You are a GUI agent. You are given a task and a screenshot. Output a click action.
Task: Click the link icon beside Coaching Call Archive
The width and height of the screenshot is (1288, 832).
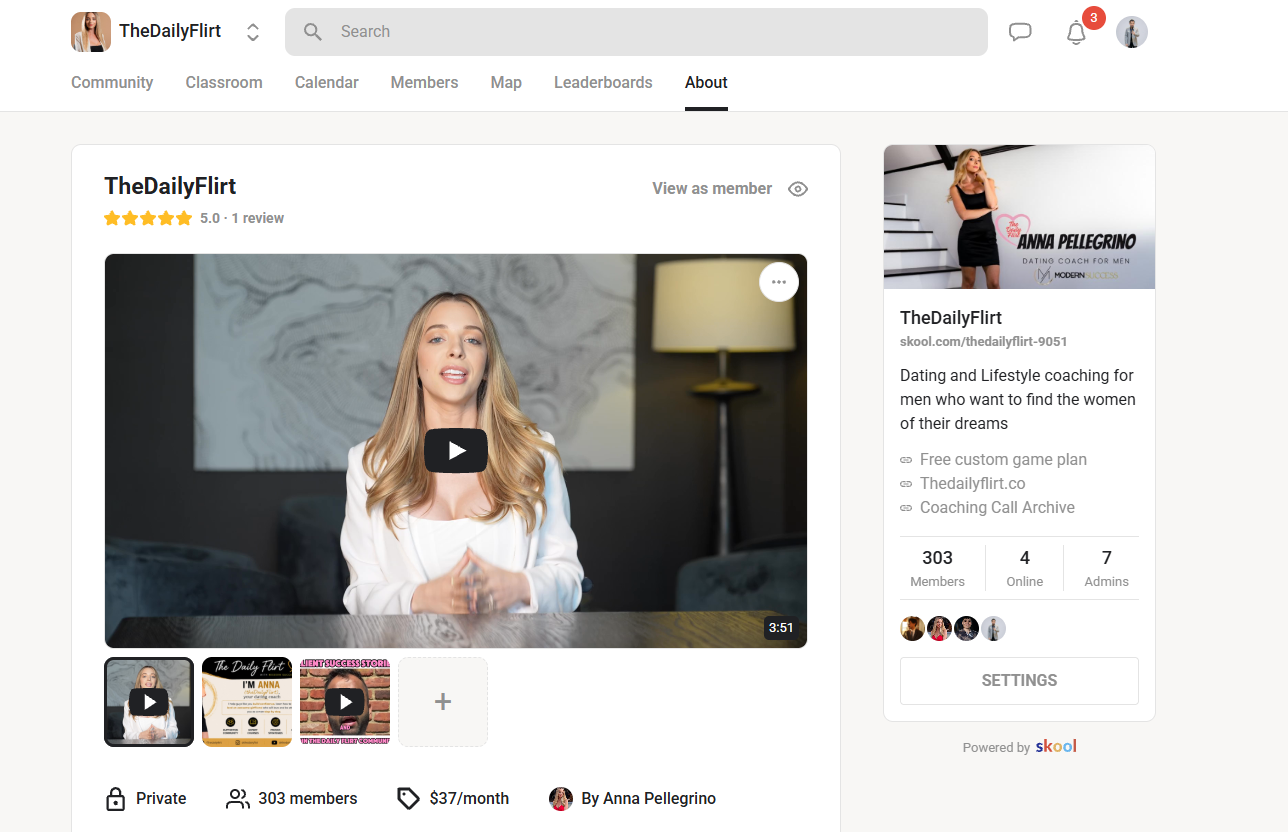click(x=906, y=508)
